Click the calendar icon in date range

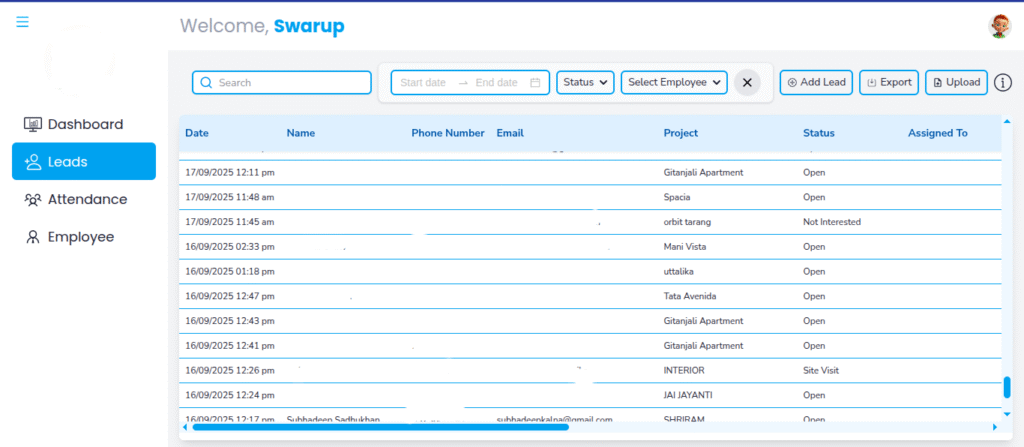(x=535, y=83)
